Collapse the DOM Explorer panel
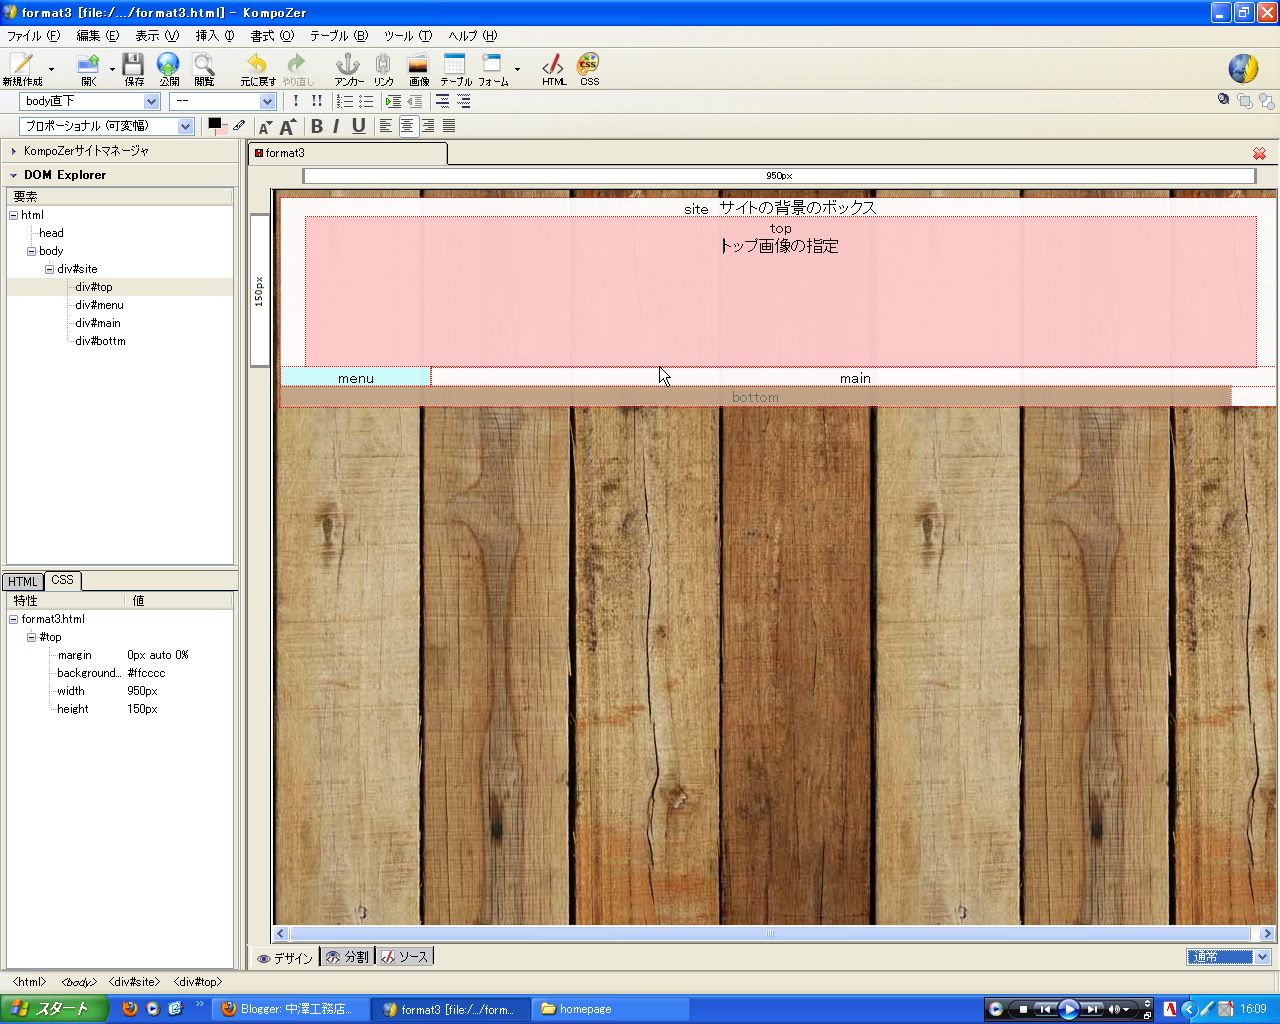Screen dimensions: 1280x1024 tap(14, 175)
